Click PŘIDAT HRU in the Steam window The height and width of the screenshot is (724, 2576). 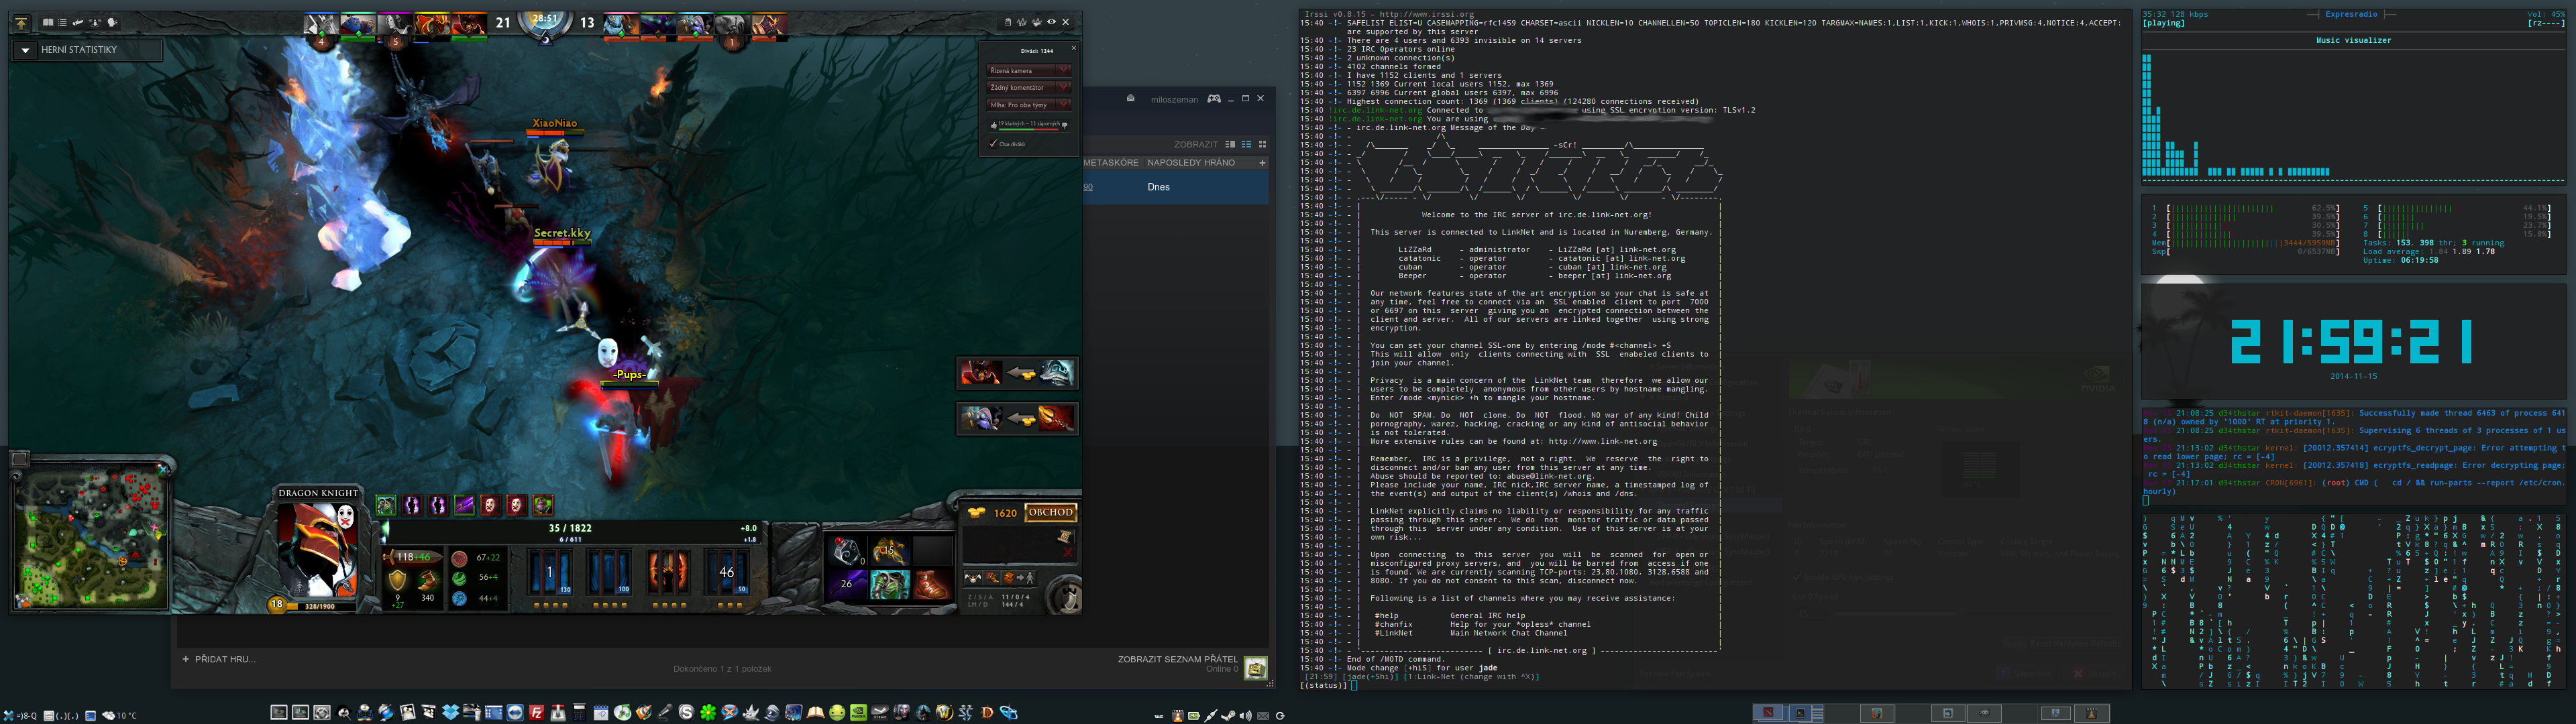click(219, 659)
